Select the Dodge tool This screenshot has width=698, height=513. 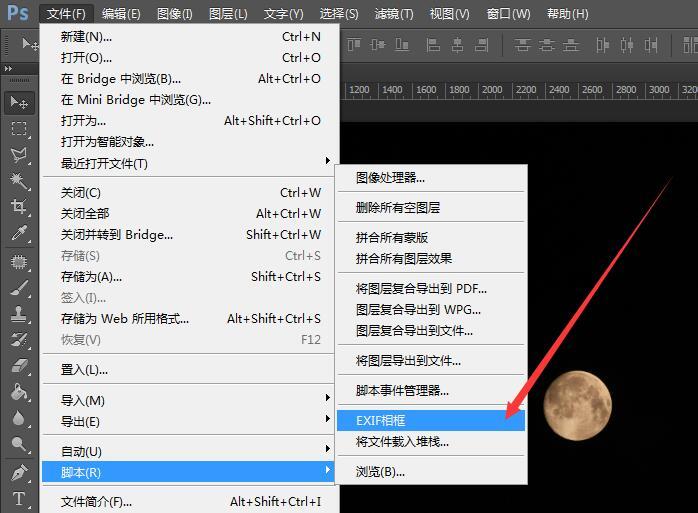coord(19,444)
